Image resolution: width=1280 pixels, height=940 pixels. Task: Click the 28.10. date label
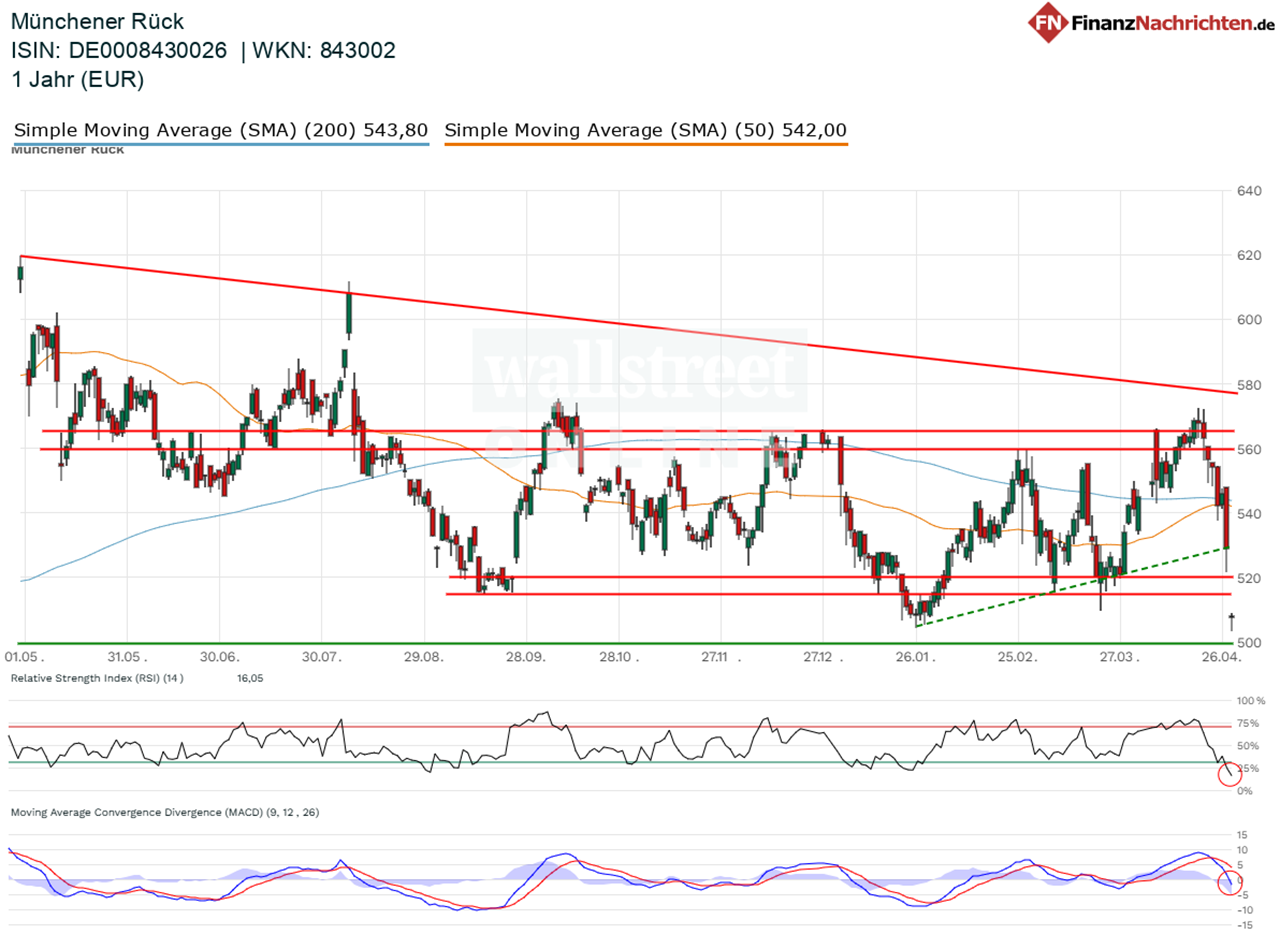(618, 658)
